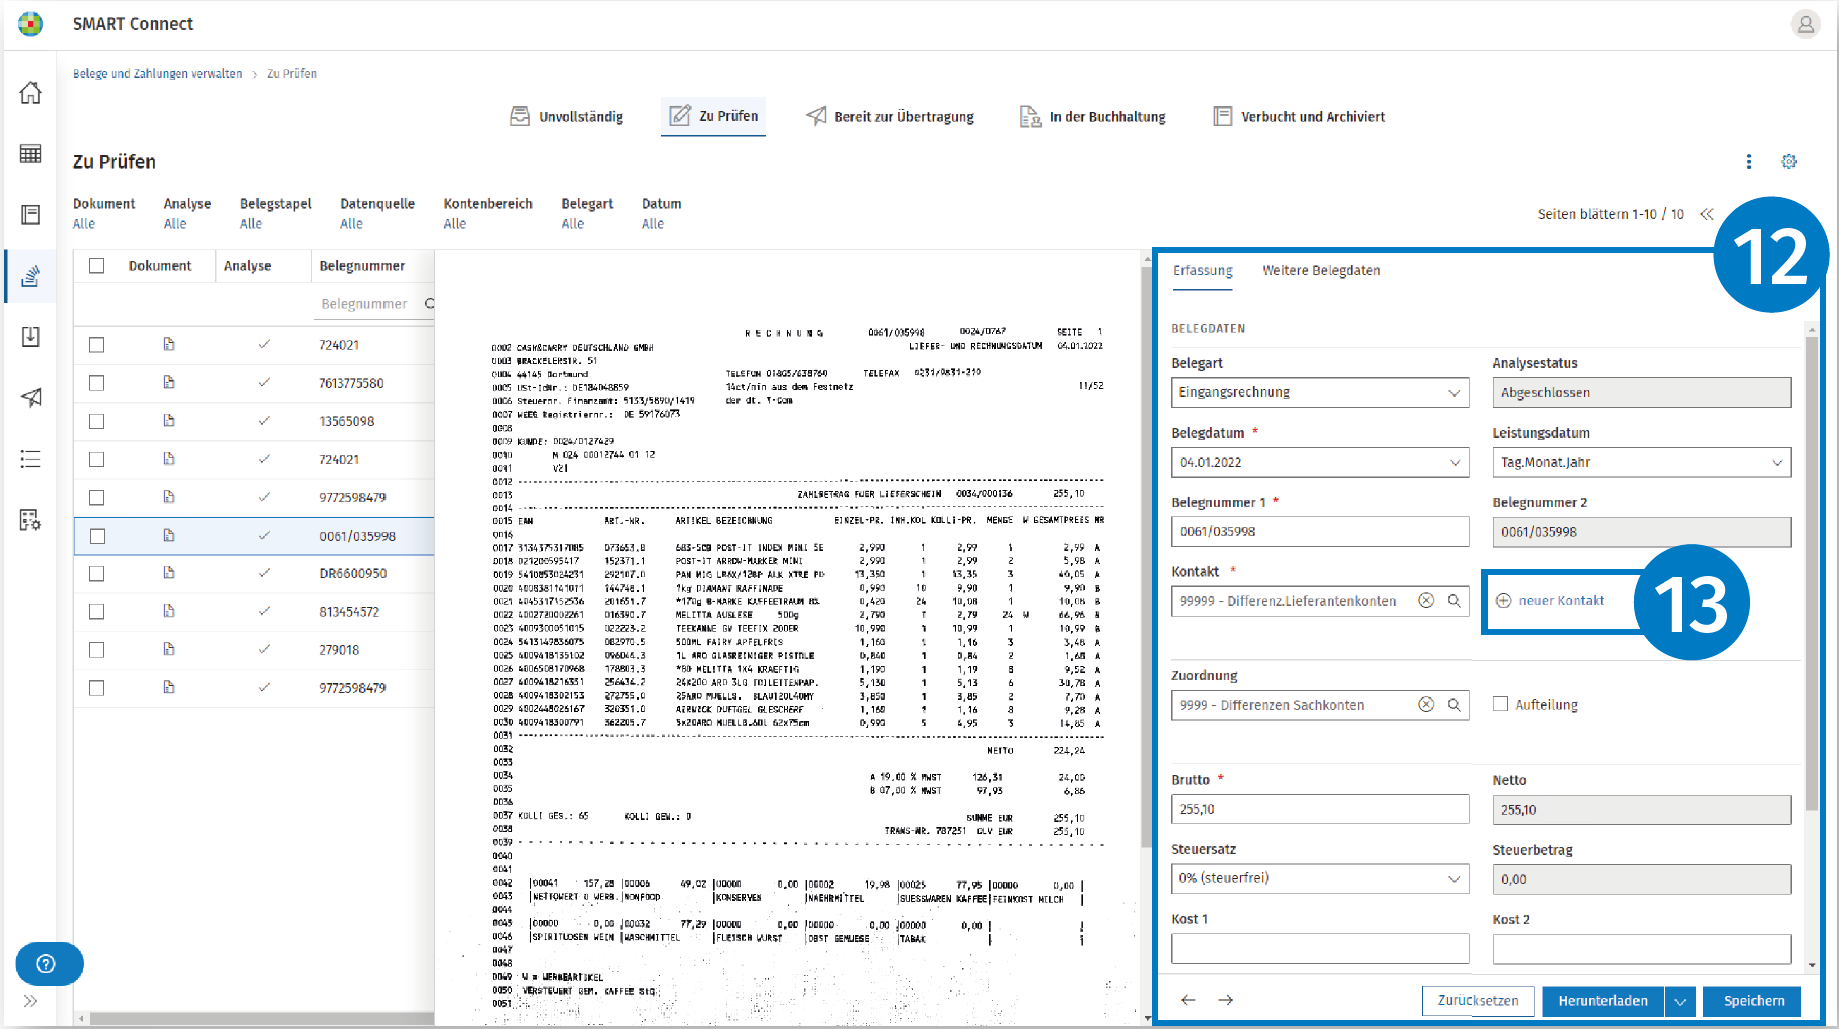Open the user profile avatar
The height and width of the screenshot is (1029, 1839).
pyautogui.click(x=1805, y=24)
